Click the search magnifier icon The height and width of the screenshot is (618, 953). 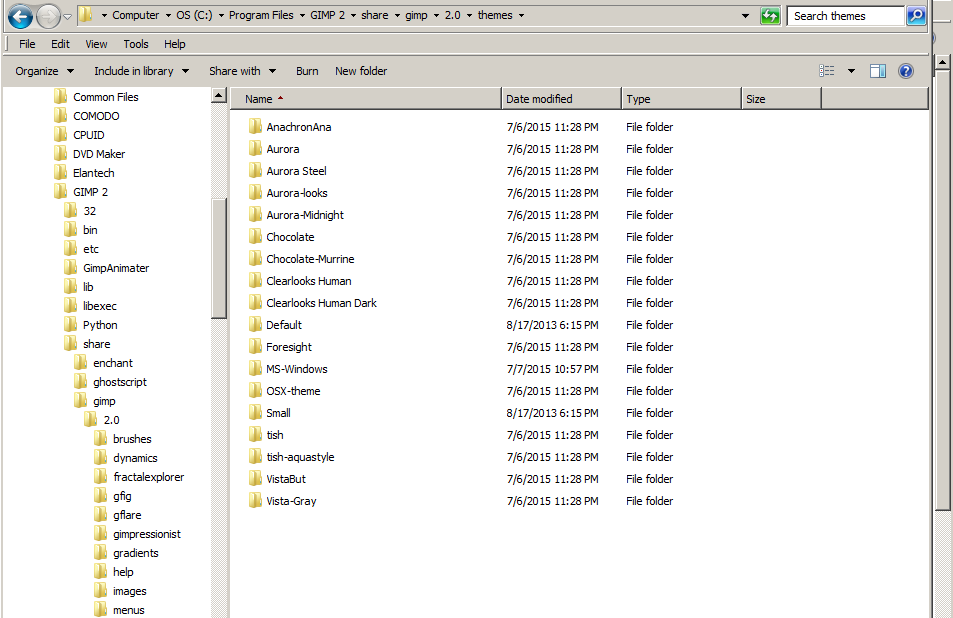point(915,16)
